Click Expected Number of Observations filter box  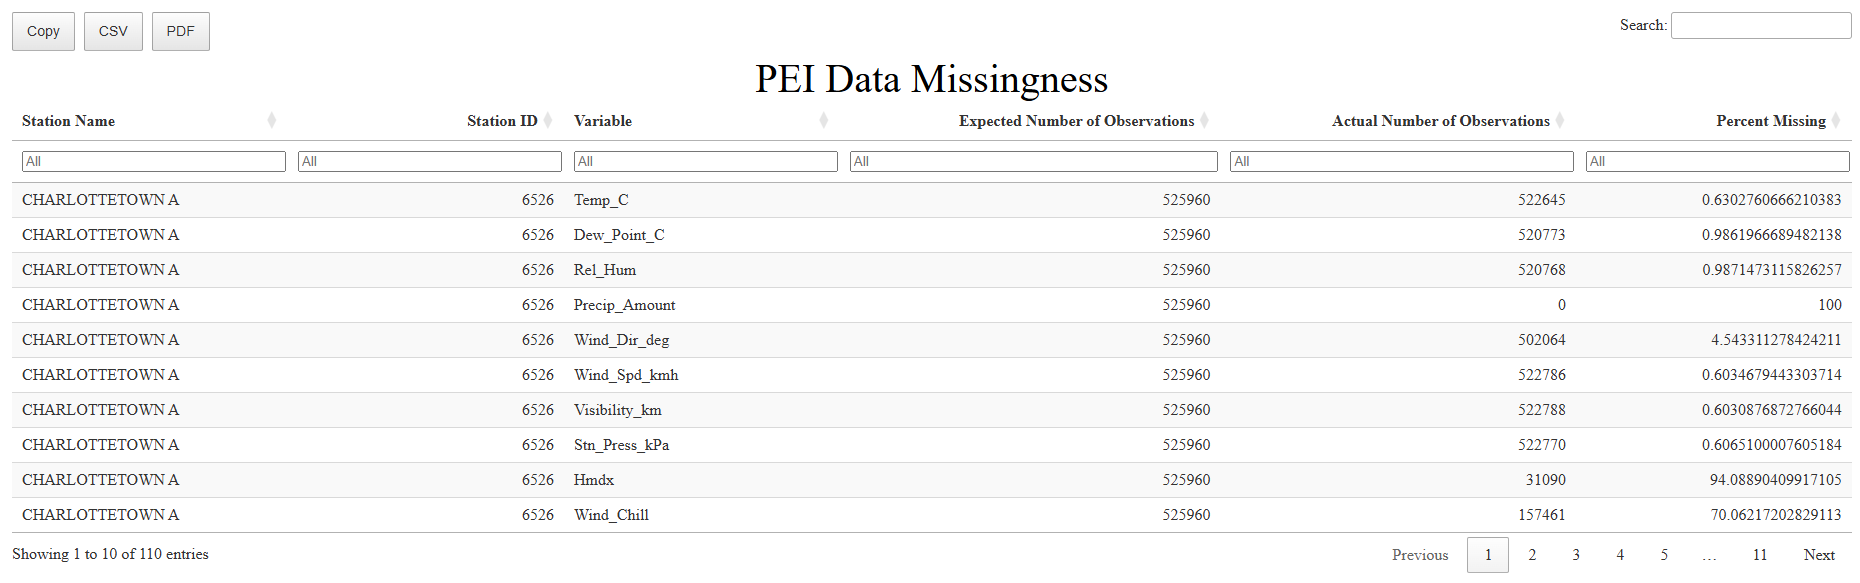coord(1034,161)
